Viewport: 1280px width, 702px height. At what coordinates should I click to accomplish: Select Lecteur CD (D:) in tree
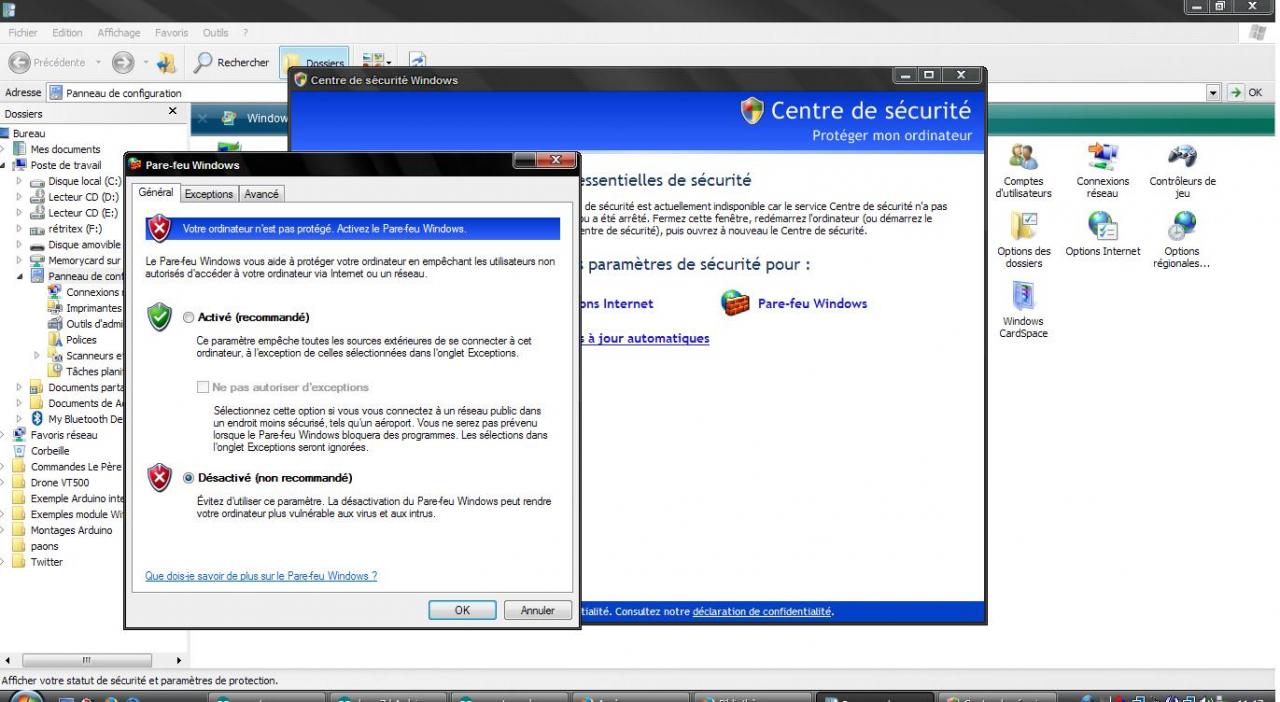pyautogui.click(x=74, y=197)
